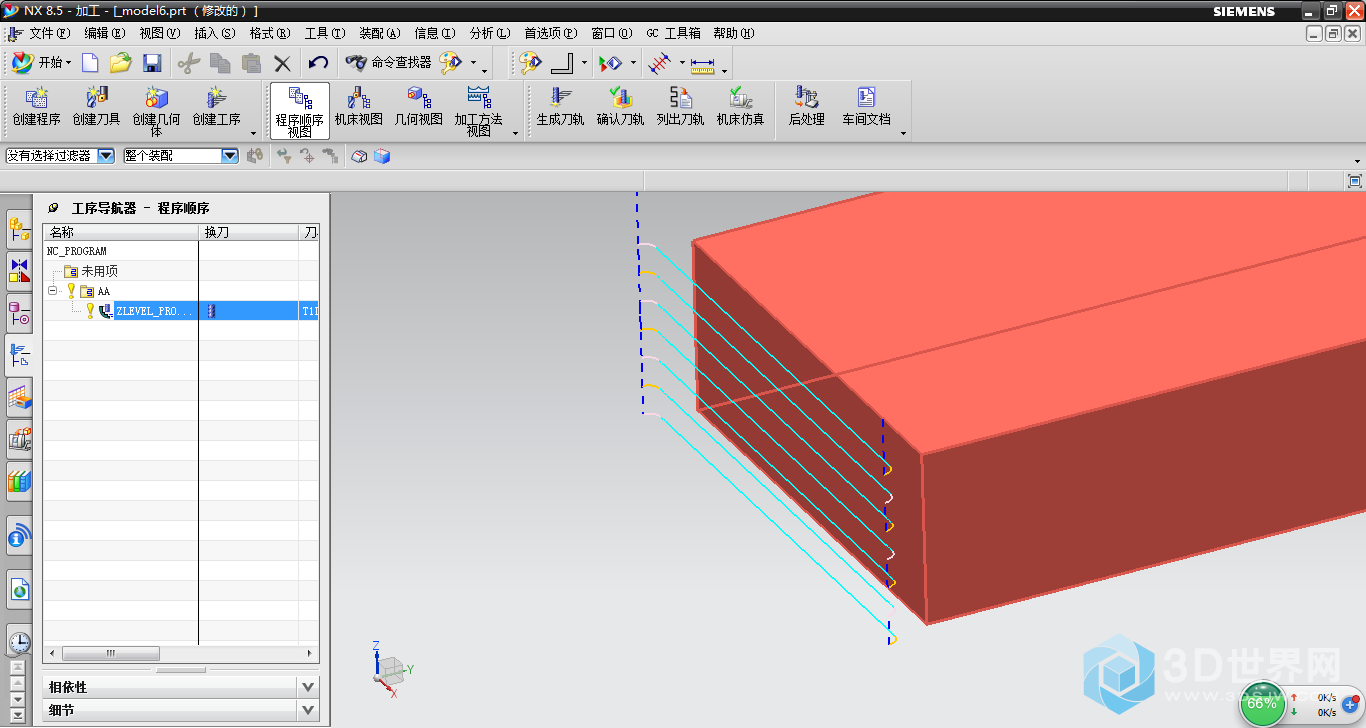Switch to 机床视图 machine tool view

[x=359, y=106]
